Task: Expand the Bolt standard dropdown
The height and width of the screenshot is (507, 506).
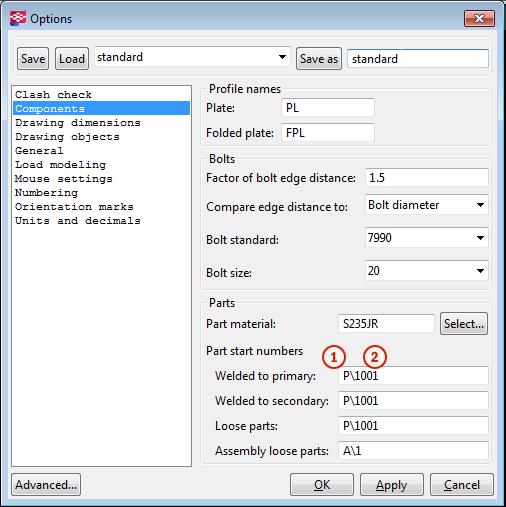Action: coord(427,238)
